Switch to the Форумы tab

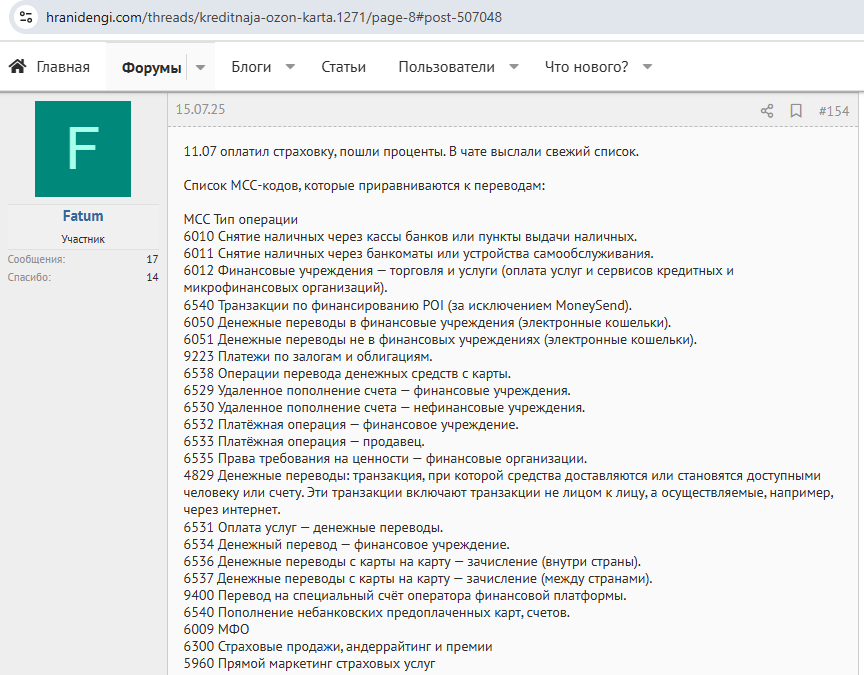click(x=151, y=67)
